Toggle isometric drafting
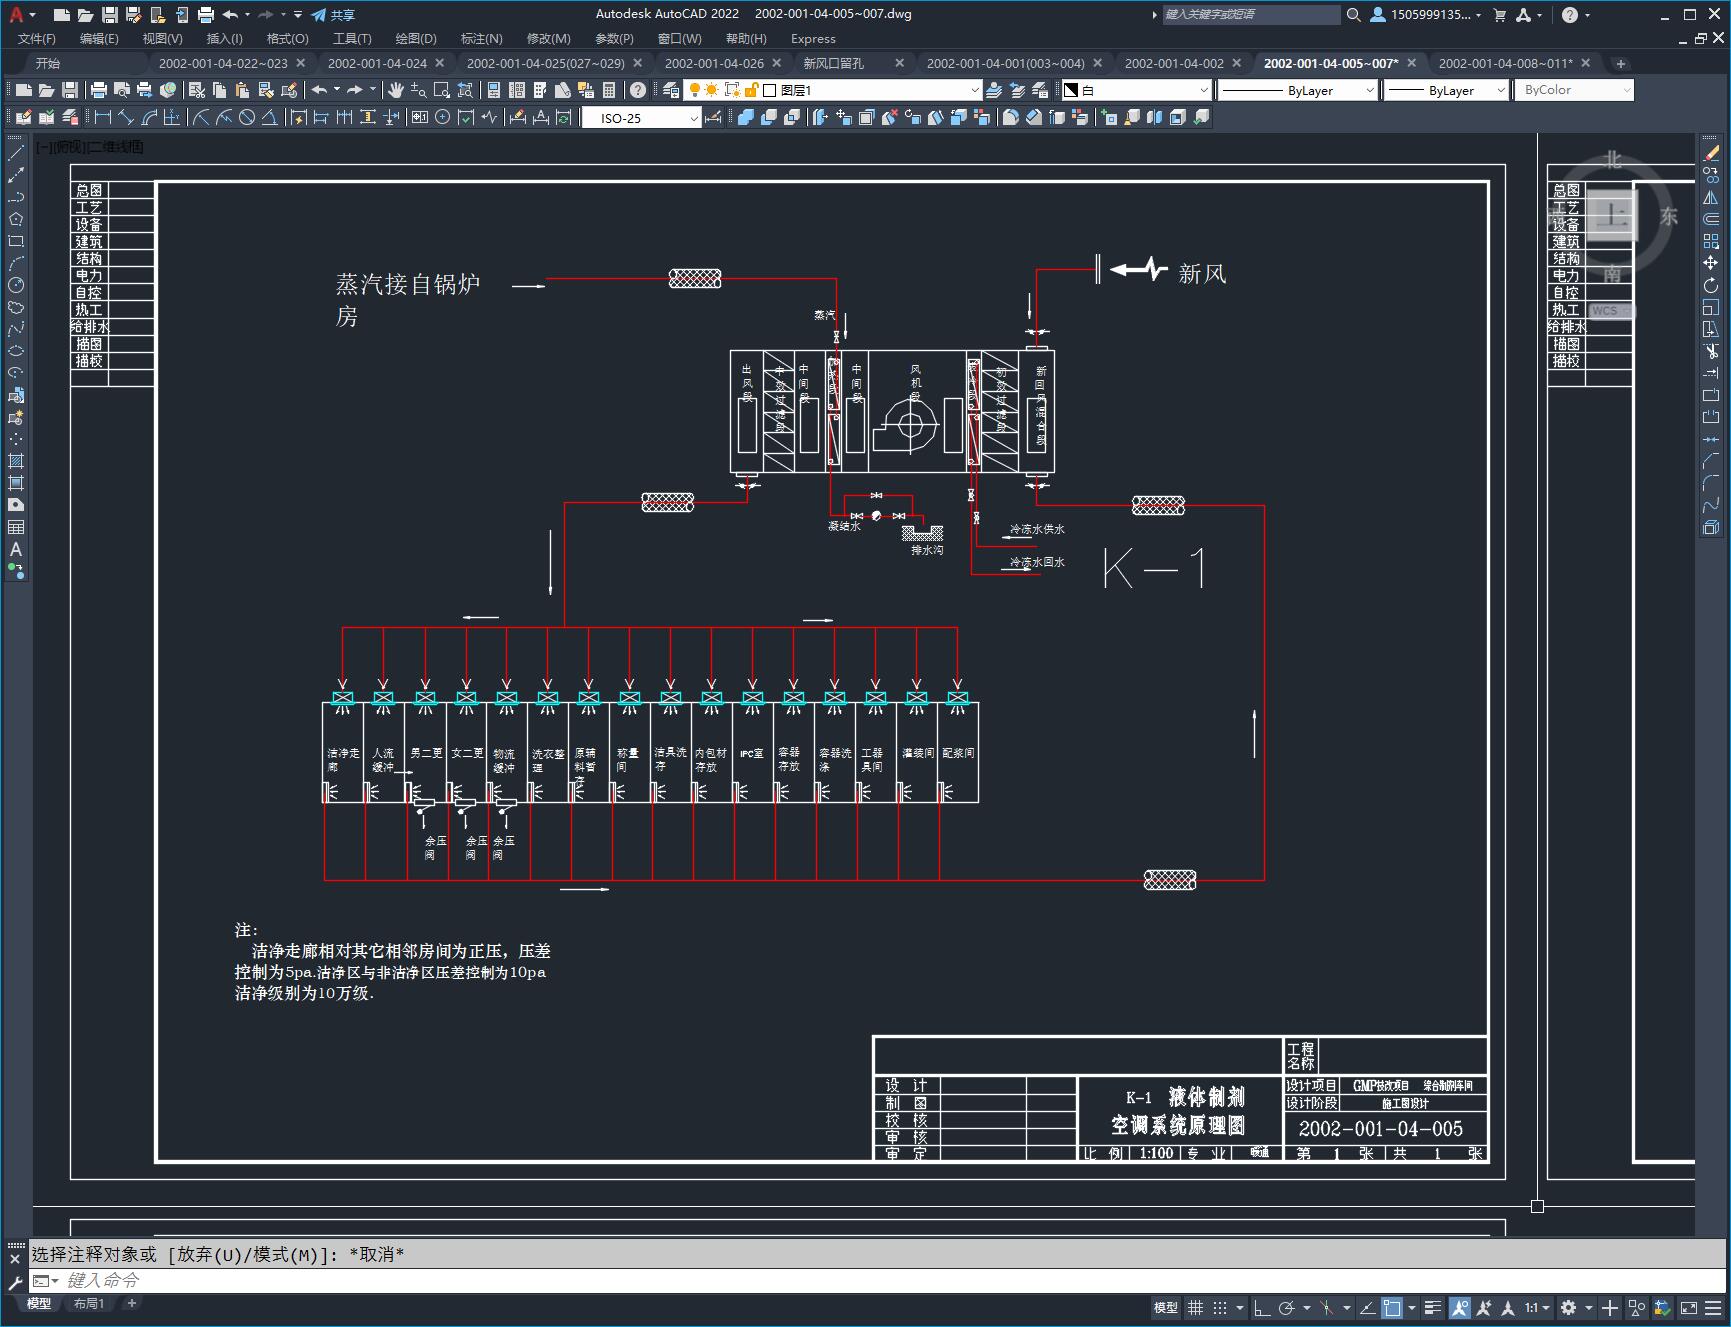 pos(1327,1307)
